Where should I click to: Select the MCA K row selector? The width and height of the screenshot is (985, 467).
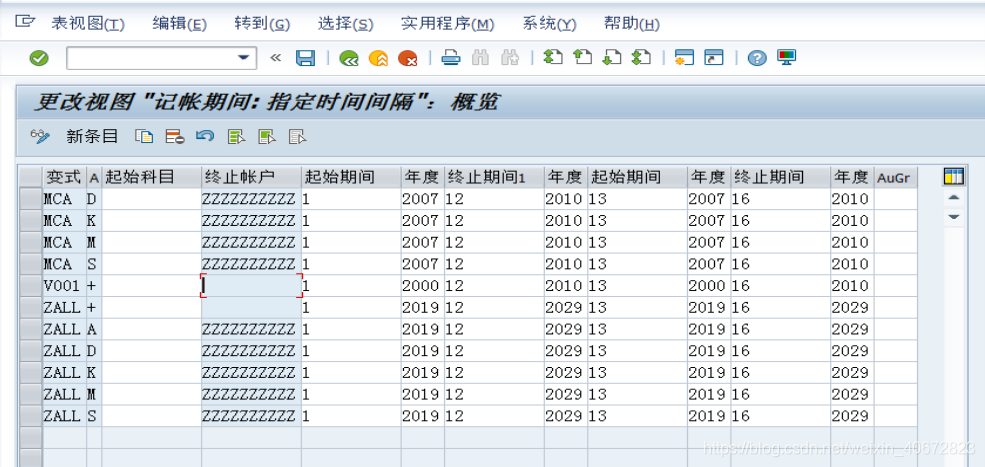(x=31, y=221)
